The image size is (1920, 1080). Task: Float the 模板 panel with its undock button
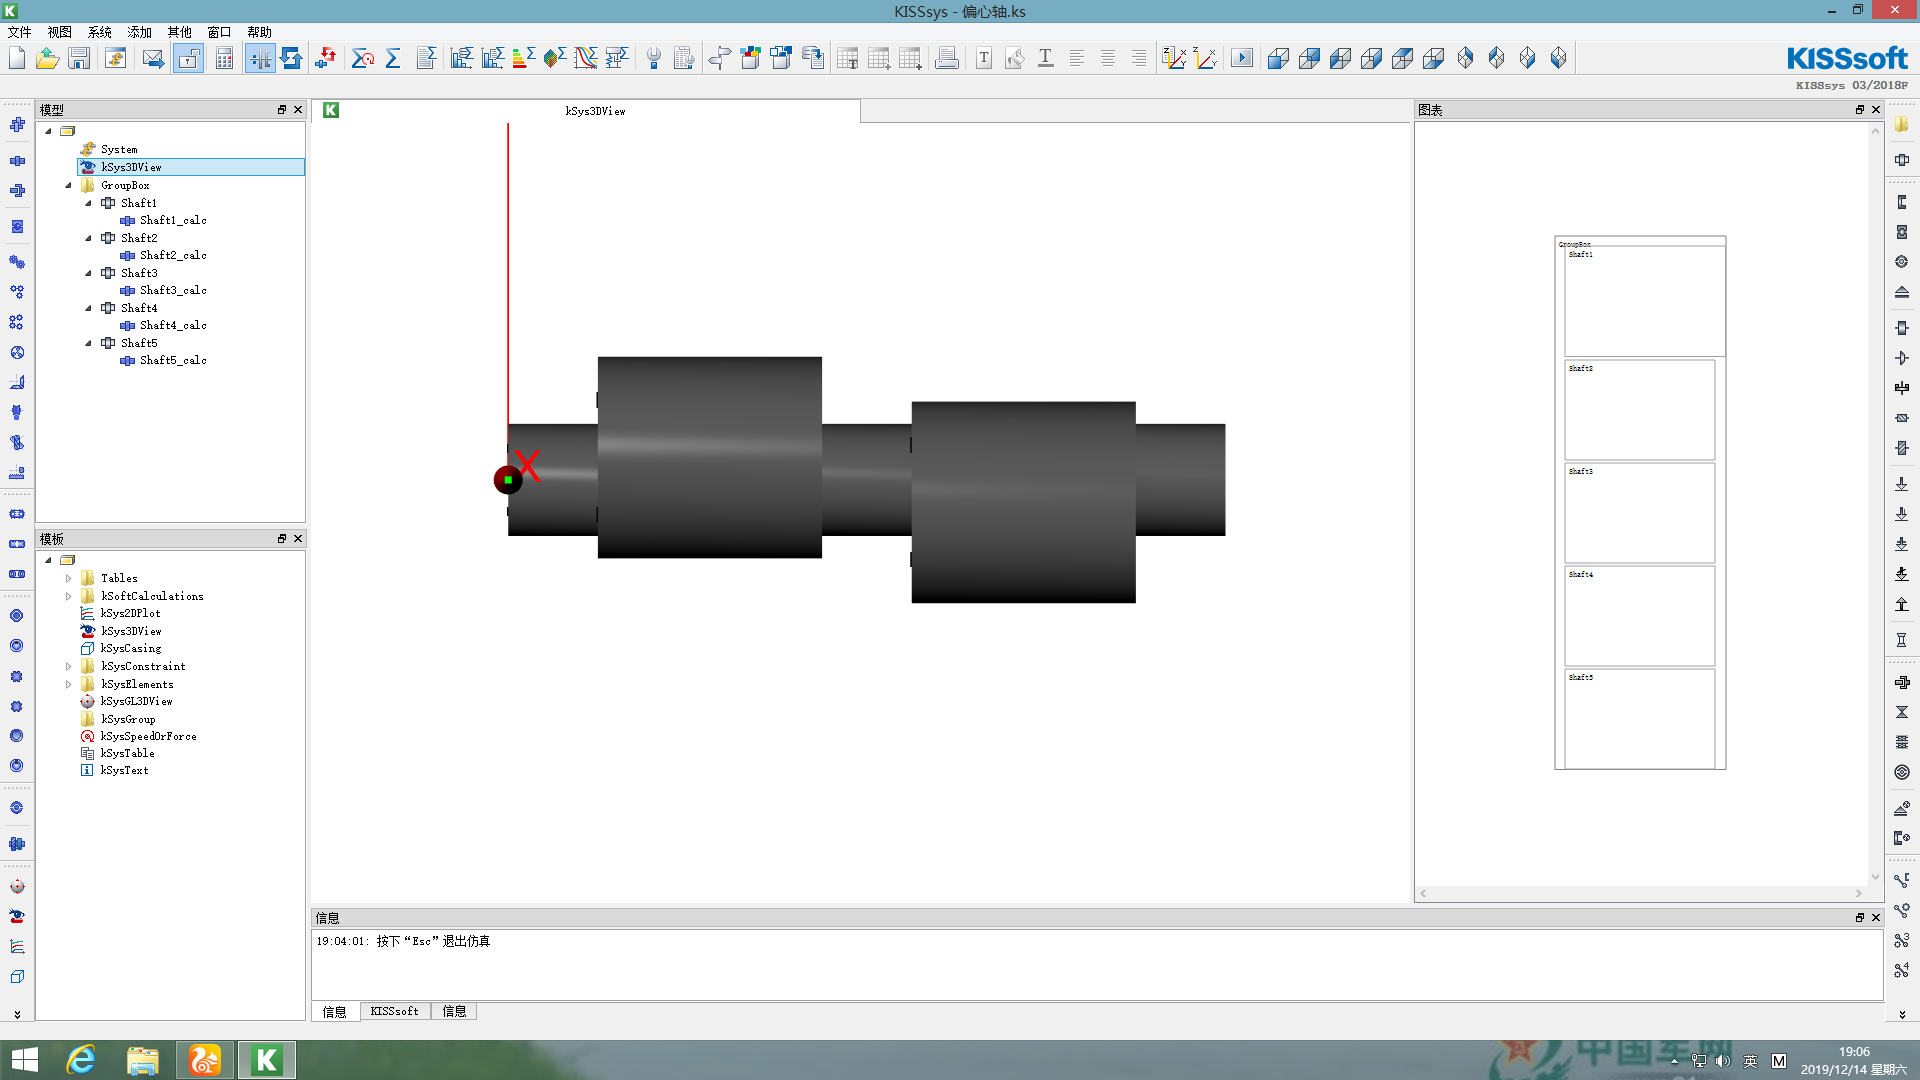(282, 539)
